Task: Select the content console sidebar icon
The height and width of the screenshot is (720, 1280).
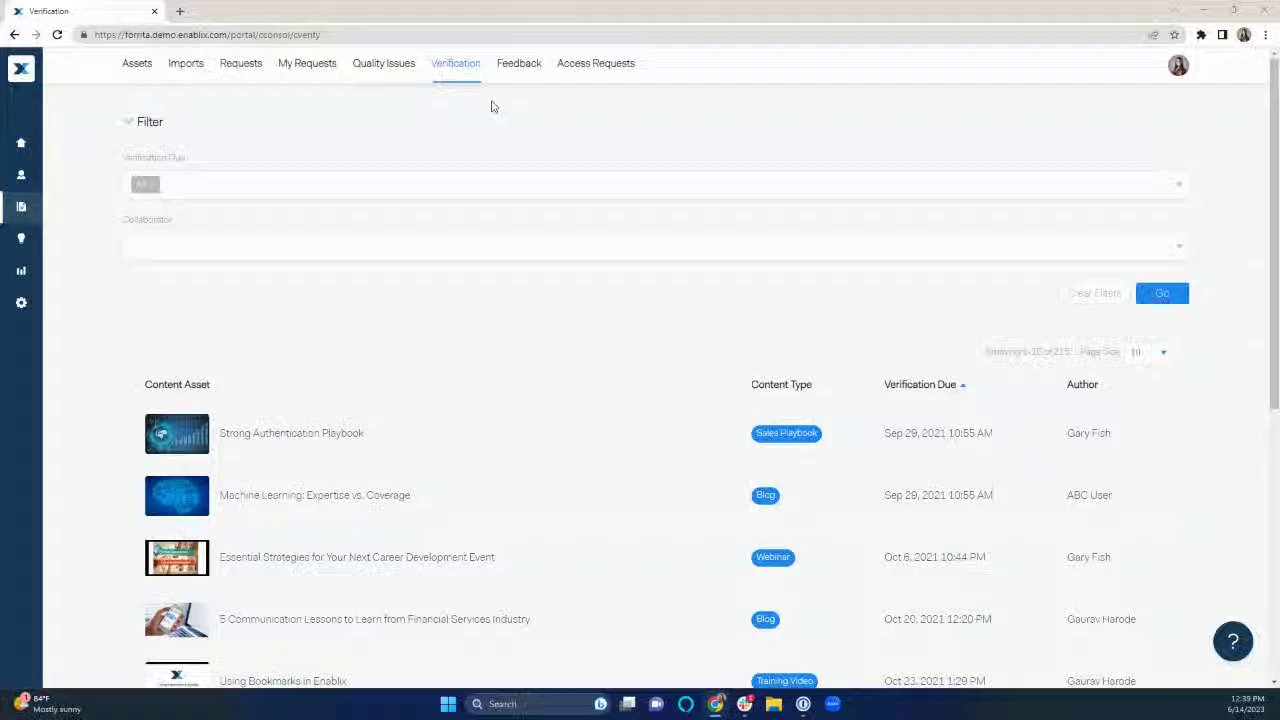Action: [x=21, y=207]
